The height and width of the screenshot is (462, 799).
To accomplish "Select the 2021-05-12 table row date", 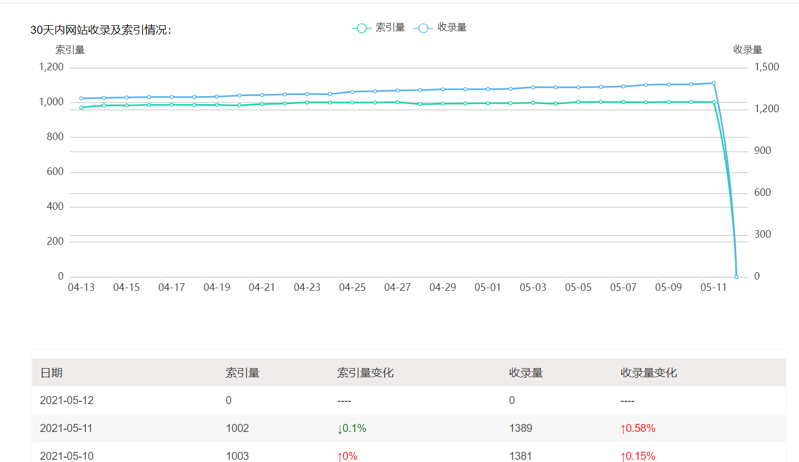I will [x=67, y=400].
